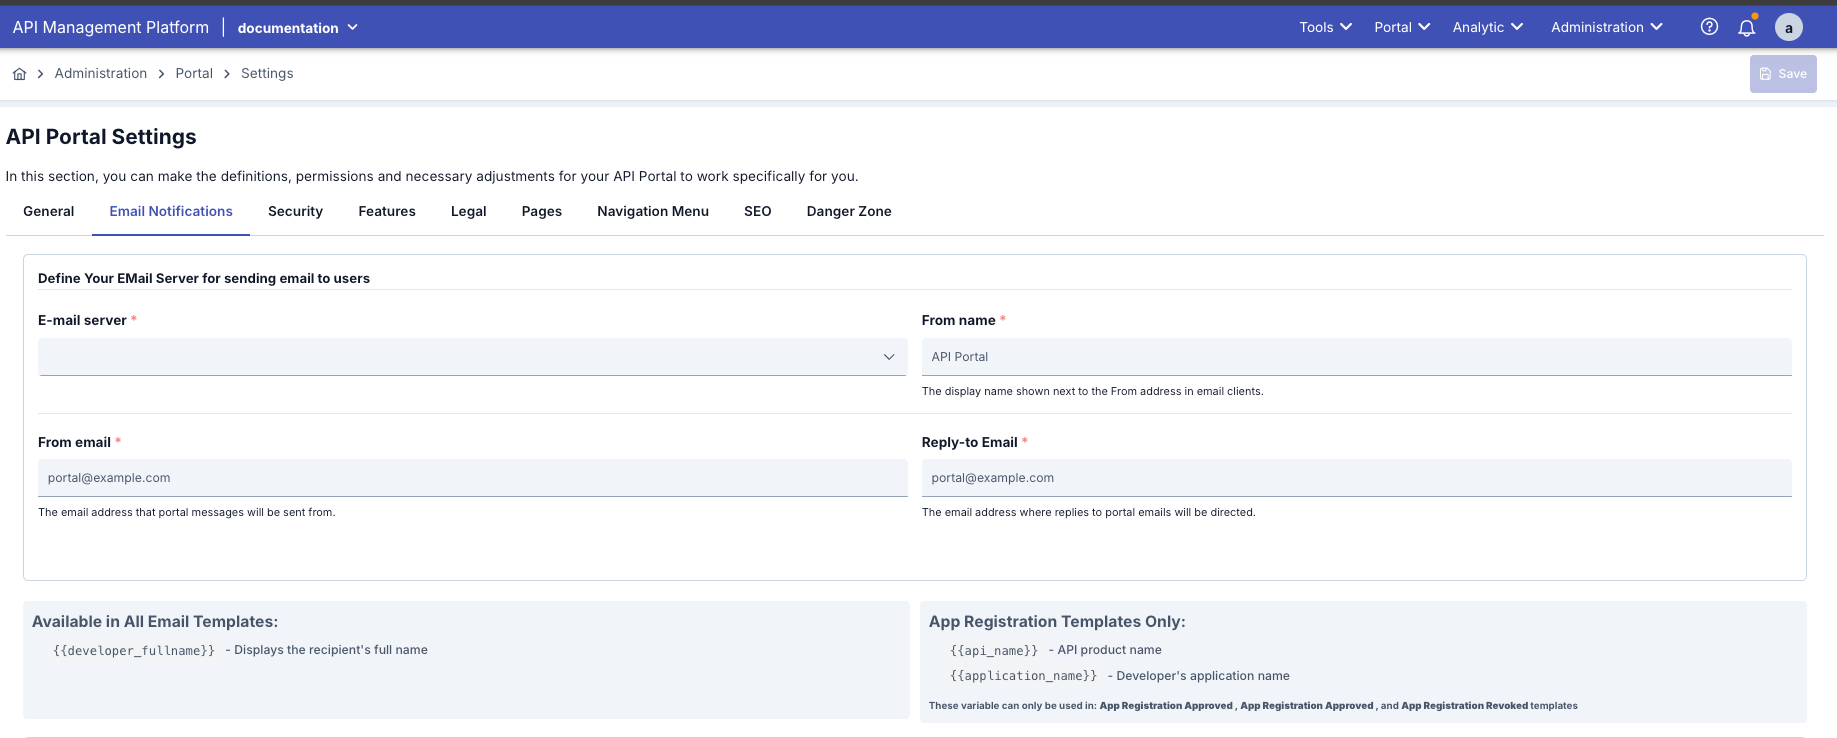Expand the E-mail server combo box

tap(472, 357)
